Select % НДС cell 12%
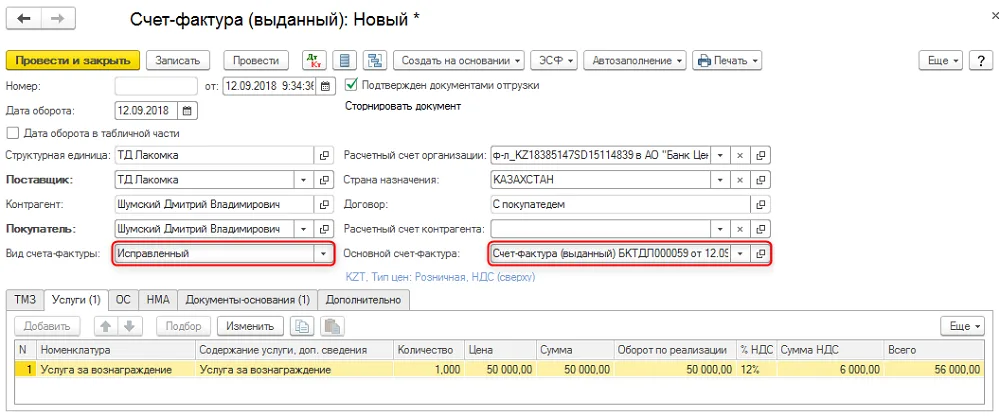1000x416 pixels. click(756, 369)
